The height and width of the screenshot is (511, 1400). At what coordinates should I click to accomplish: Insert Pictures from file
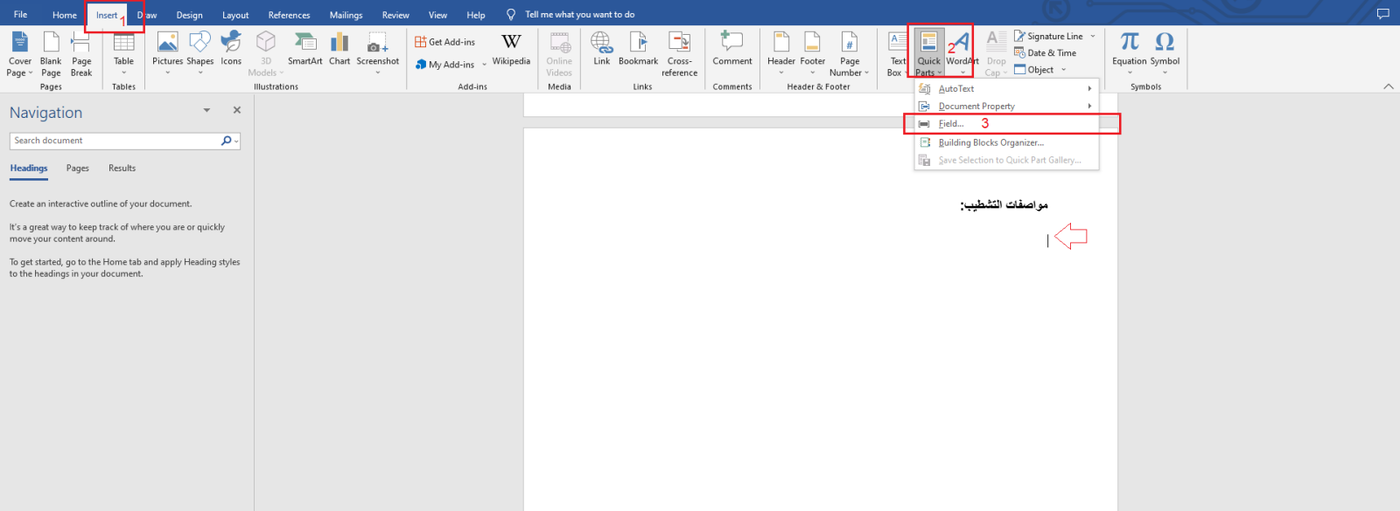coord(167,54)
